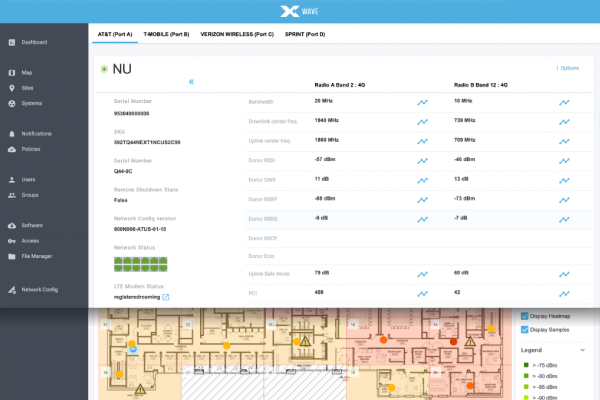Toggle the Display Heatmap checkbox
The width and height of the screenshot is (600, 400).
point(525,317)
